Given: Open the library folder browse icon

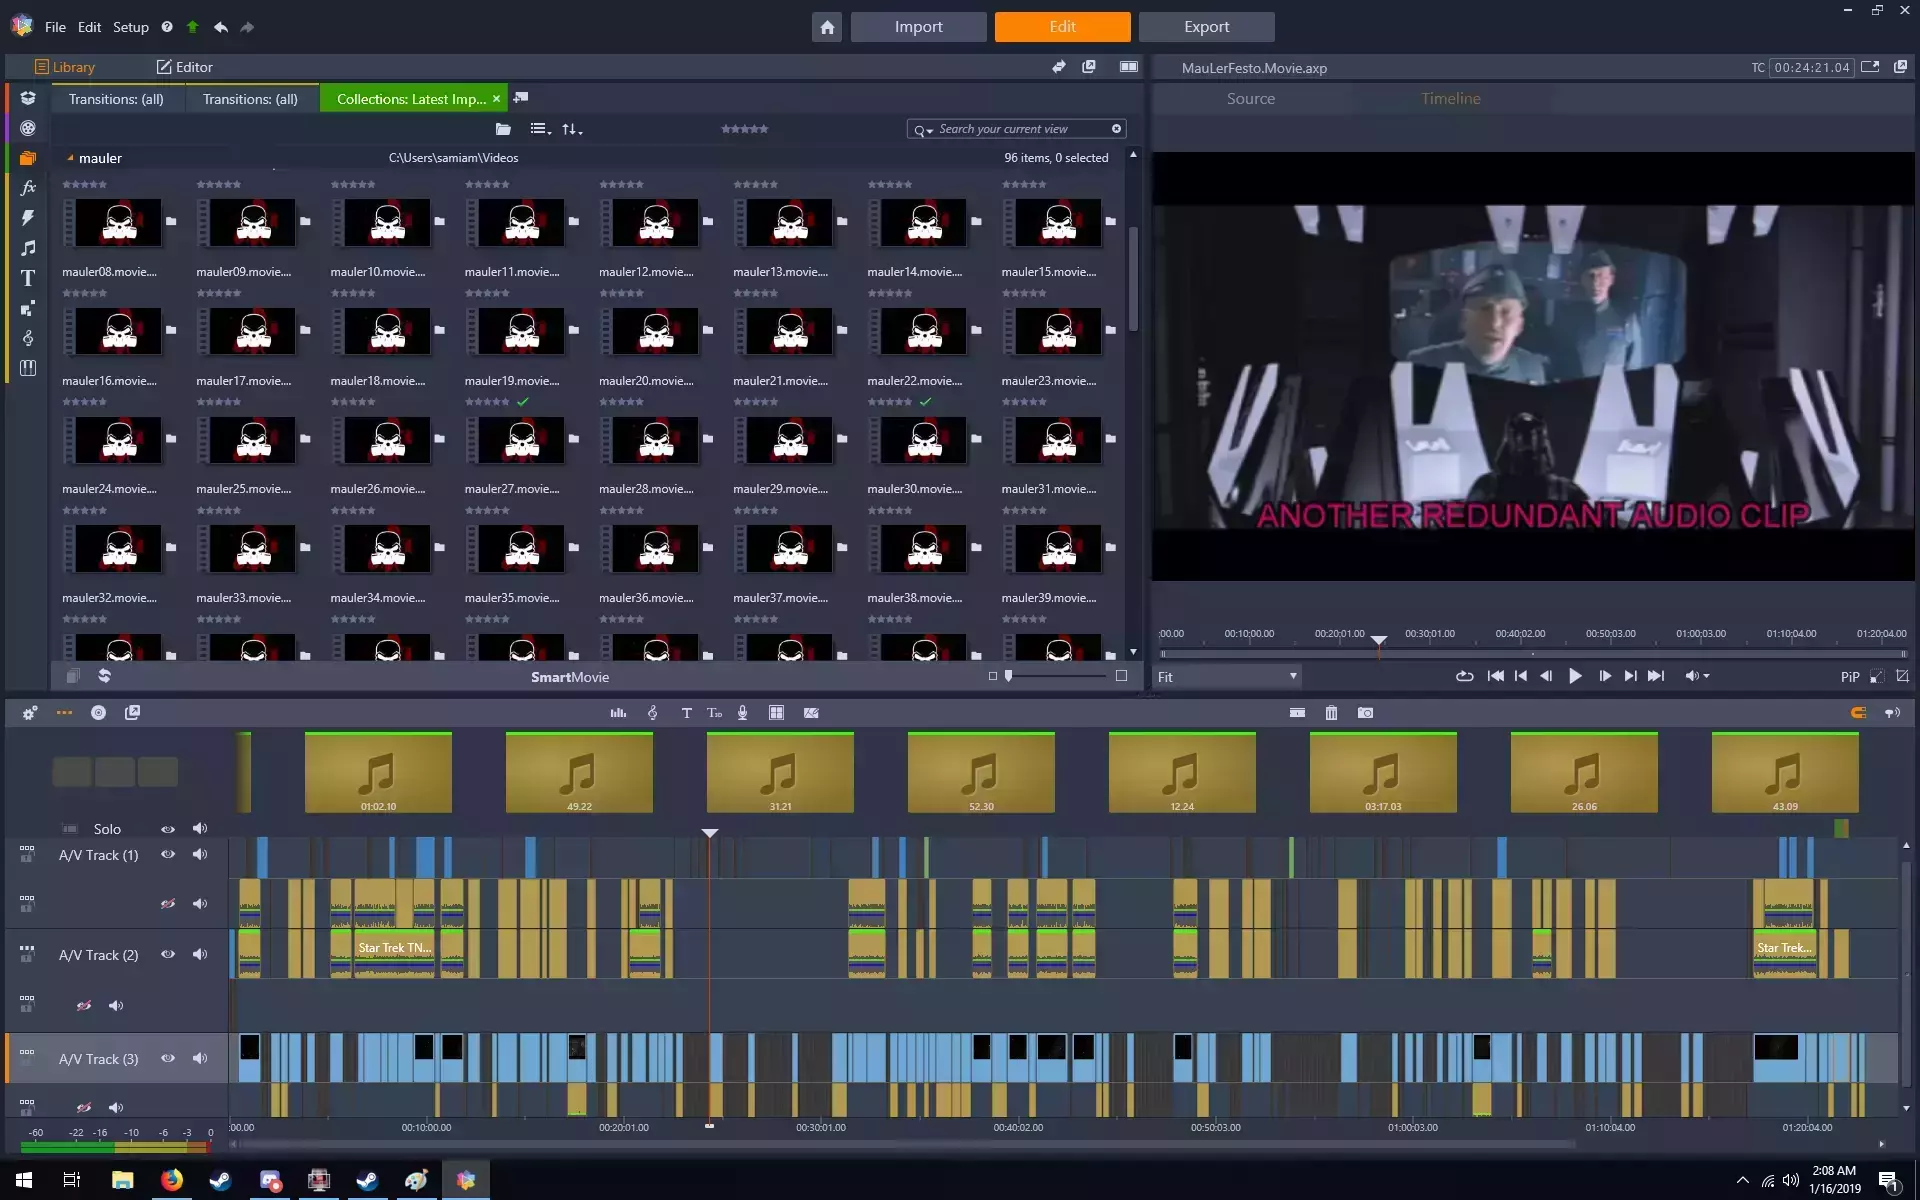Looking at the screenshot, I should click(x=503, y=129).
